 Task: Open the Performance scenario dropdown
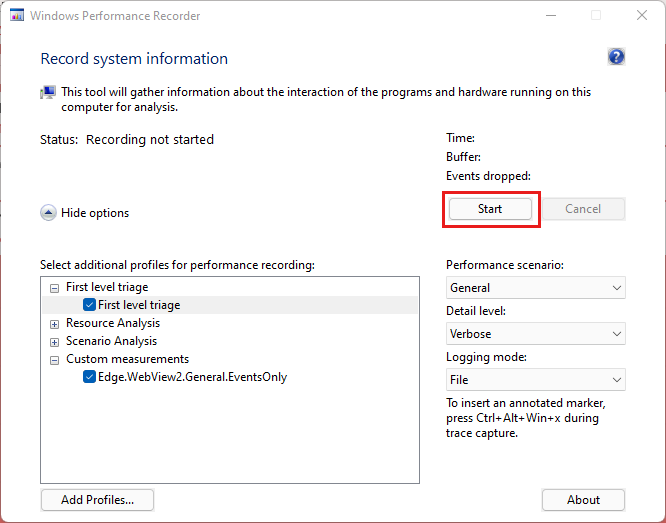[536, 288]
